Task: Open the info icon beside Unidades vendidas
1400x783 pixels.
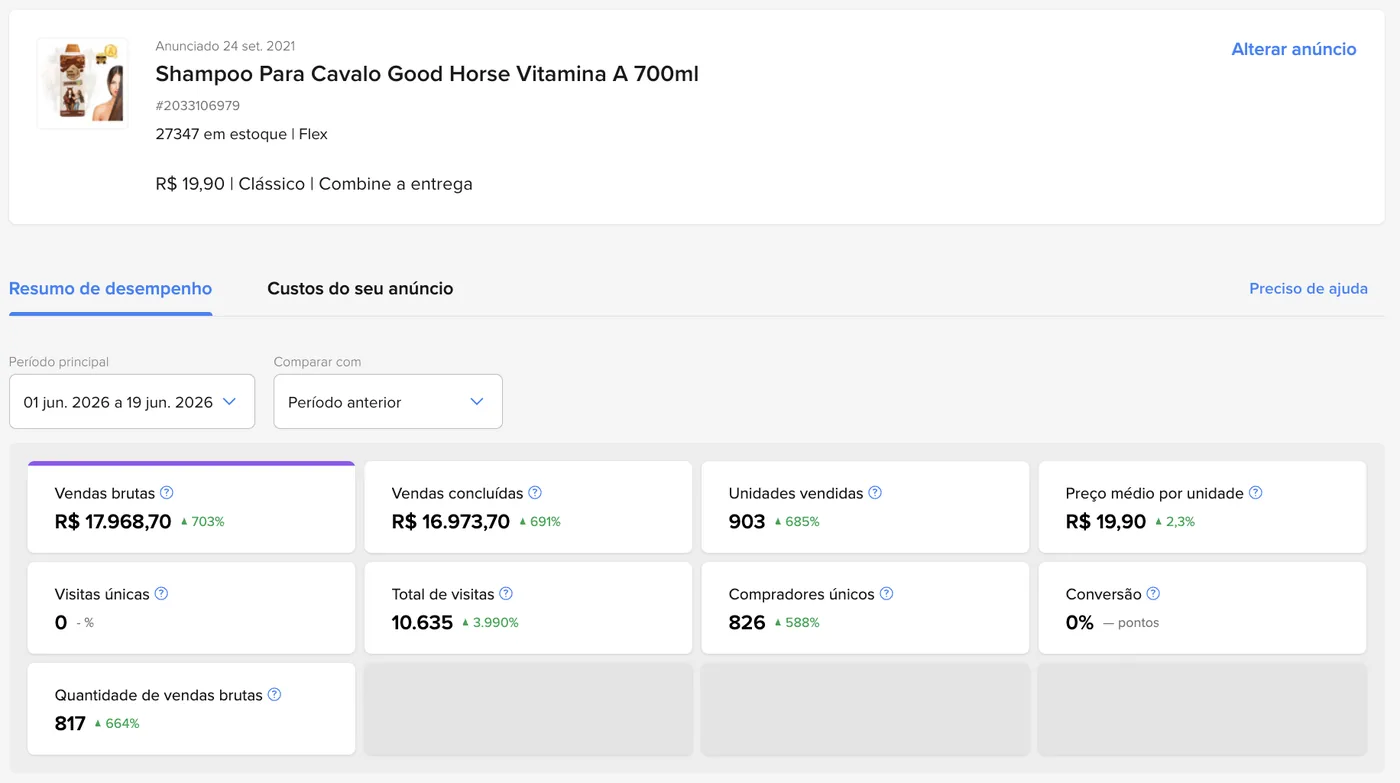Action: (875, 492)
